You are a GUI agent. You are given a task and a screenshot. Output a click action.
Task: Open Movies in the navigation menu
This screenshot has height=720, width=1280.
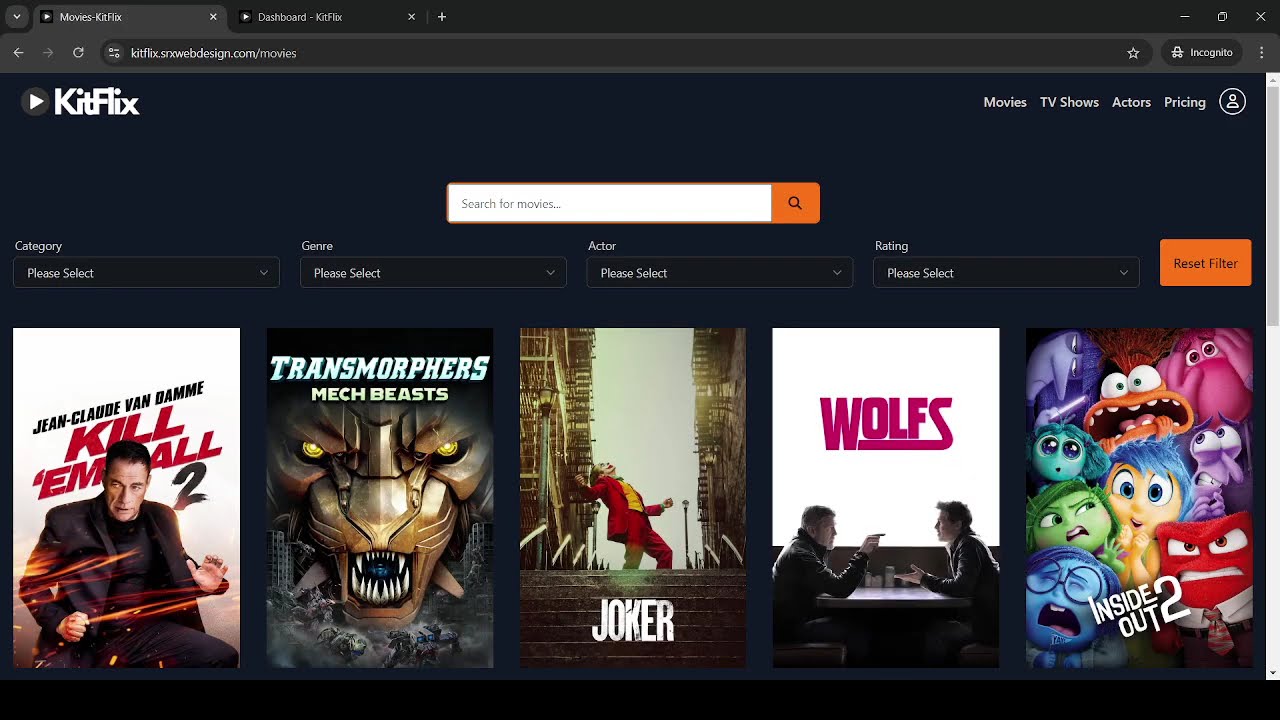click(1005, 102)
